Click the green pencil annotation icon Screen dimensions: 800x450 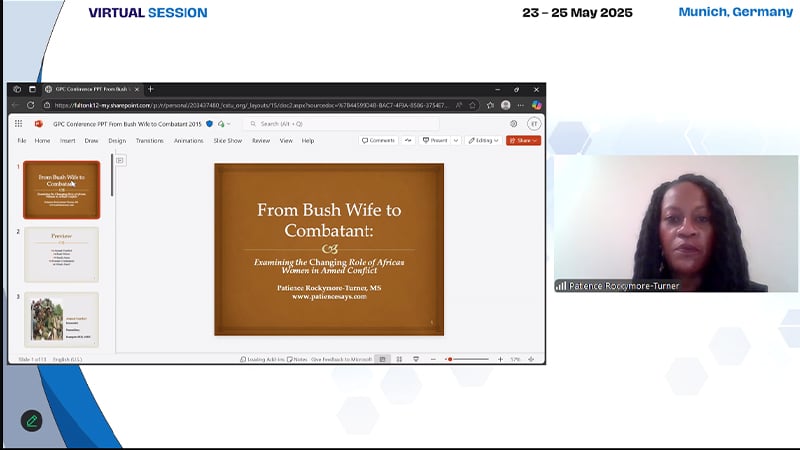point(32,421)
